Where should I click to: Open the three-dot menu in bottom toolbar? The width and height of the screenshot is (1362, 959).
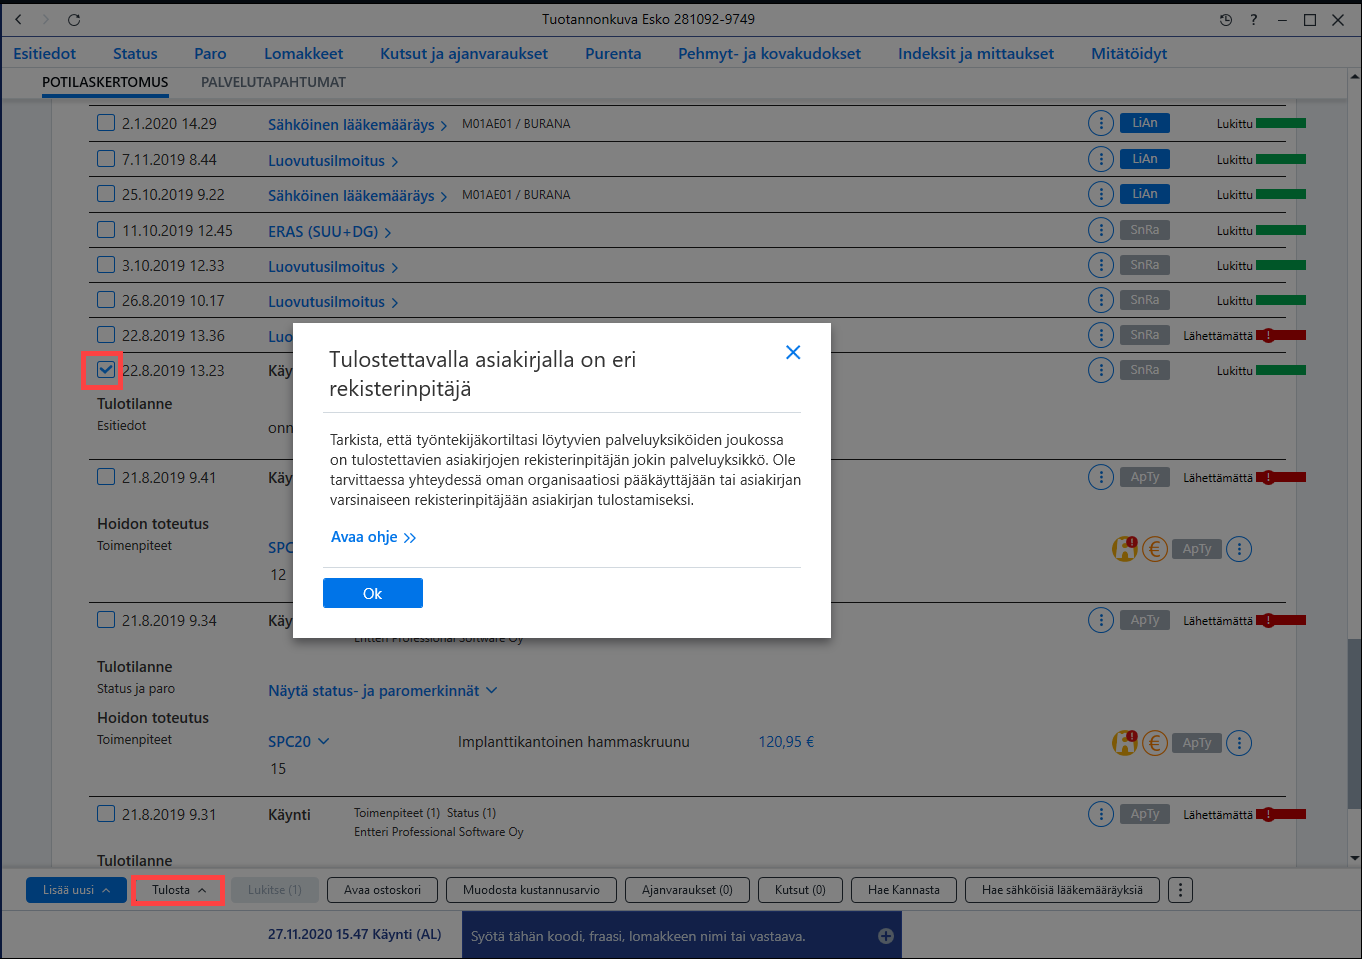pos(1180,890)
